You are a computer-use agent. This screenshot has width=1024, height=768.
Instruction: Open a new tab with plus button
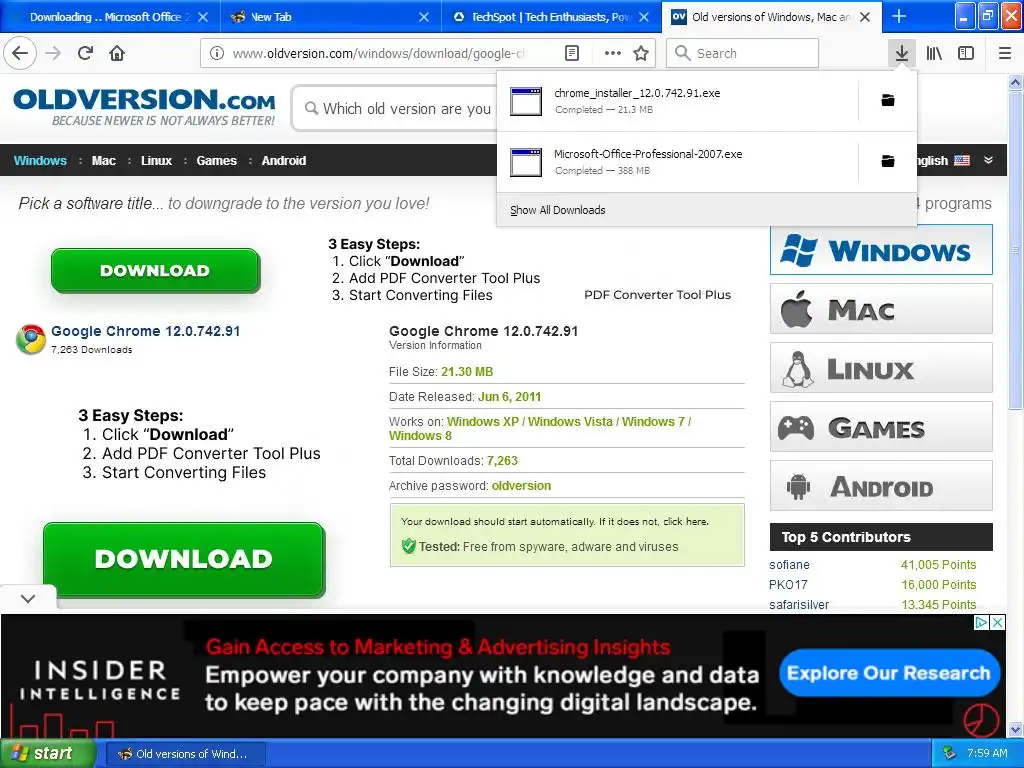click(899, 16)
